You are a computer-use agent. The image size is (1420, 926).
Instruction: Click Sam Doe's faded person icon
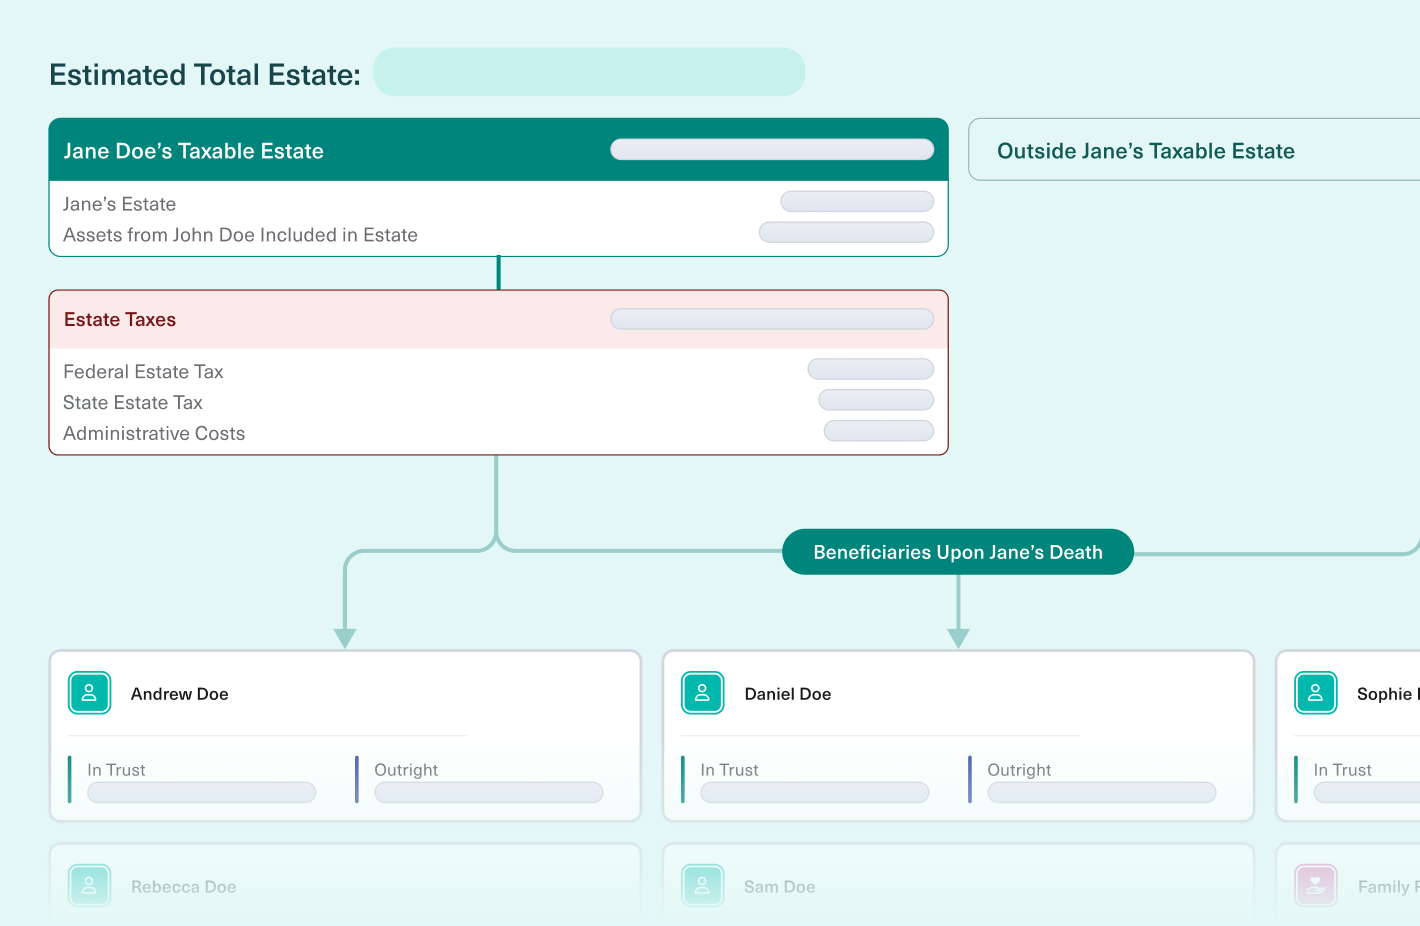coord(702,885)
